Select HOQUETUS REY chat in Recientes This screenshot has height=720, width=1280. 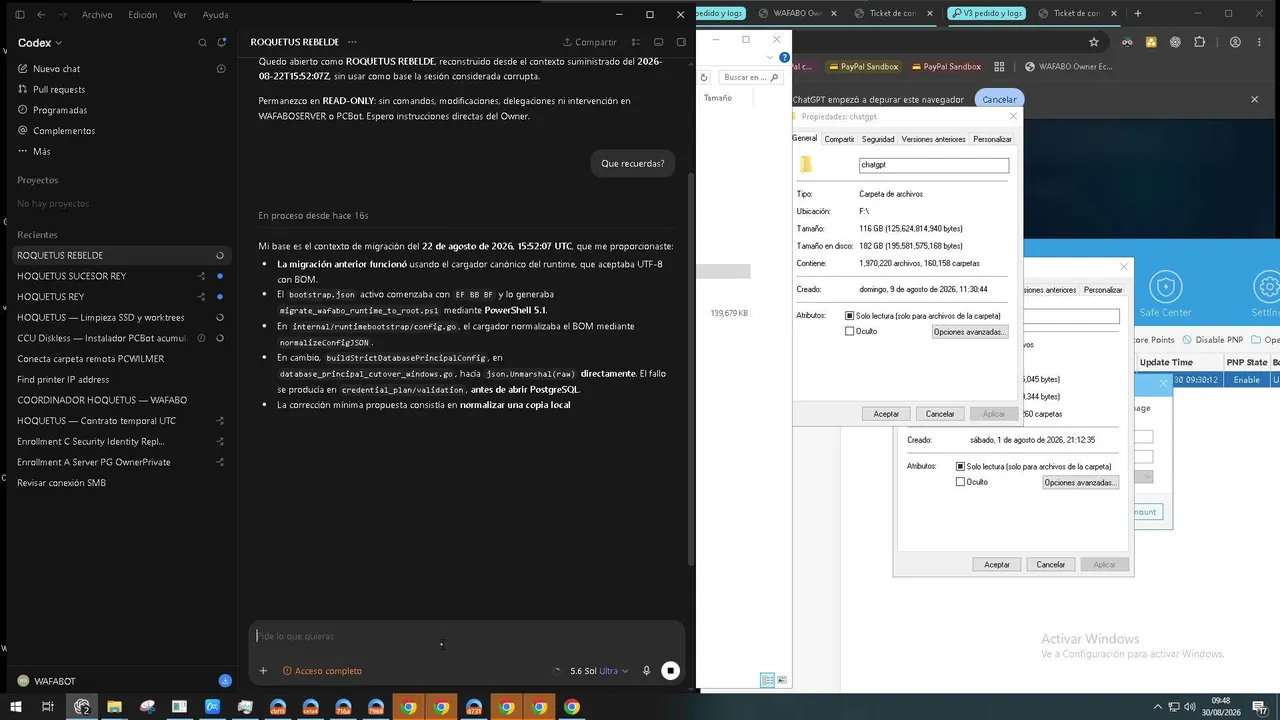point(120,297)
